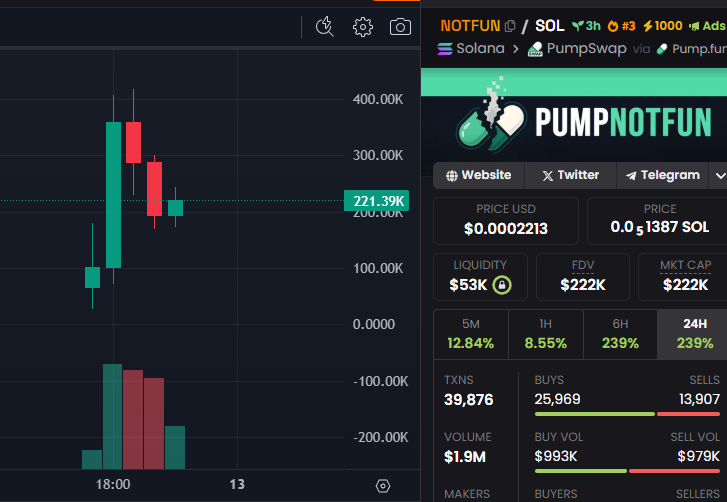
Task: Click the PRICE USD $0.0002213 box
Action: pyautogui.click(x=506, y=221)
